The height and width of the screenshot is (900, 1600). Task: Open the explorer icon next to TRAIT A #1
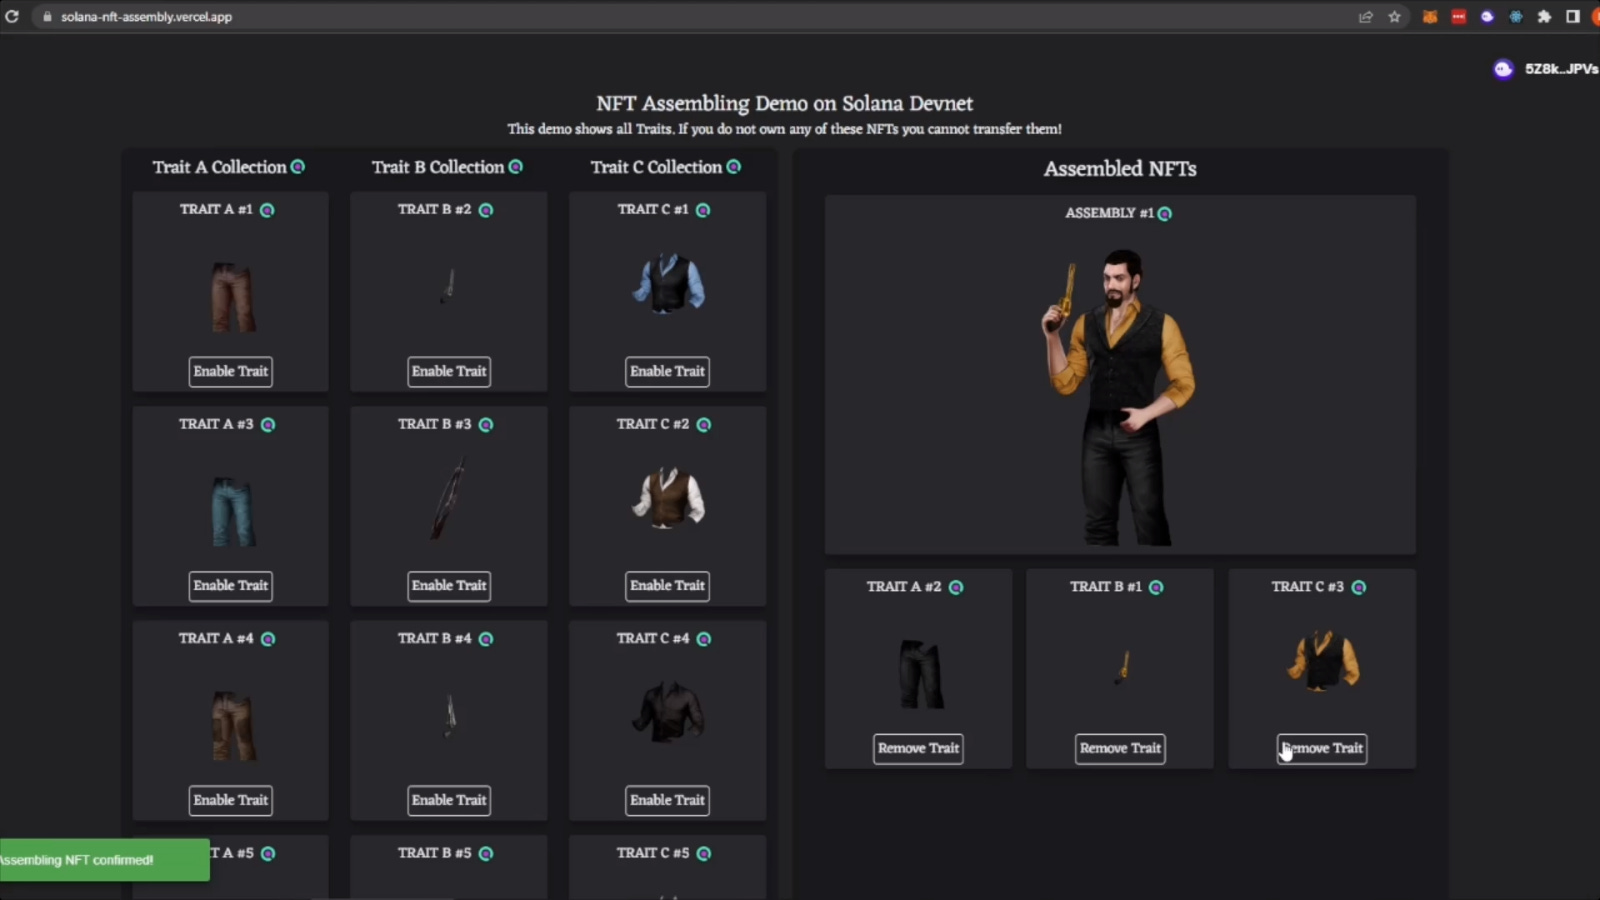pyautogui.click(x=267, y=210)
